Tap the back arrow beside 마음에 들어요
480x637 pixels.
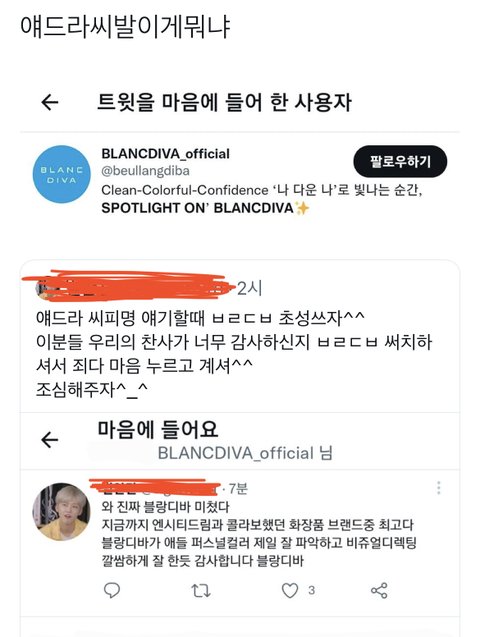50,440
